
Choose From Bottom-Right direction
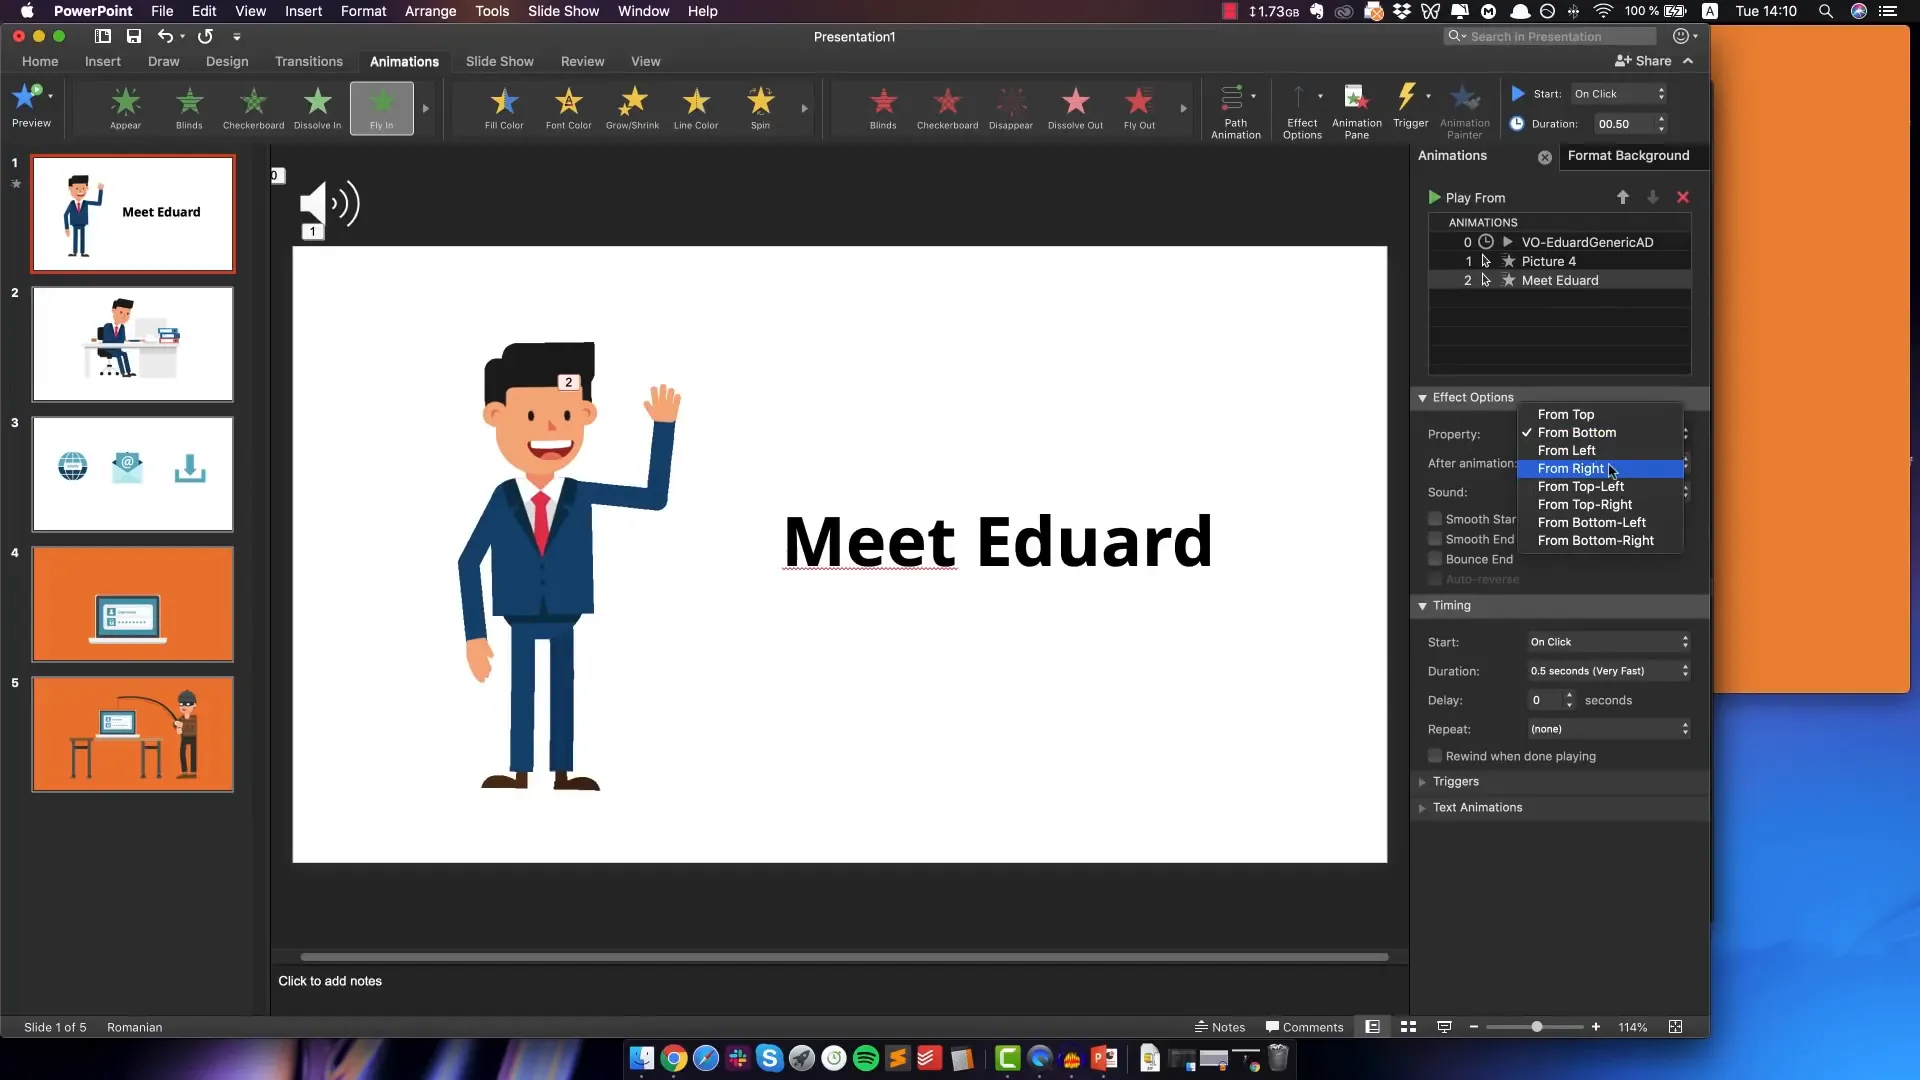pos(1600,541)
